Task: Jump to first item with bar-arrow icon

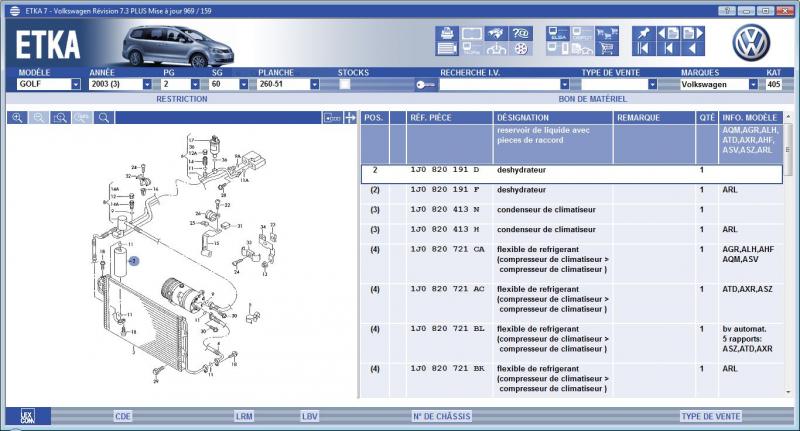Action: click(644, 49)
